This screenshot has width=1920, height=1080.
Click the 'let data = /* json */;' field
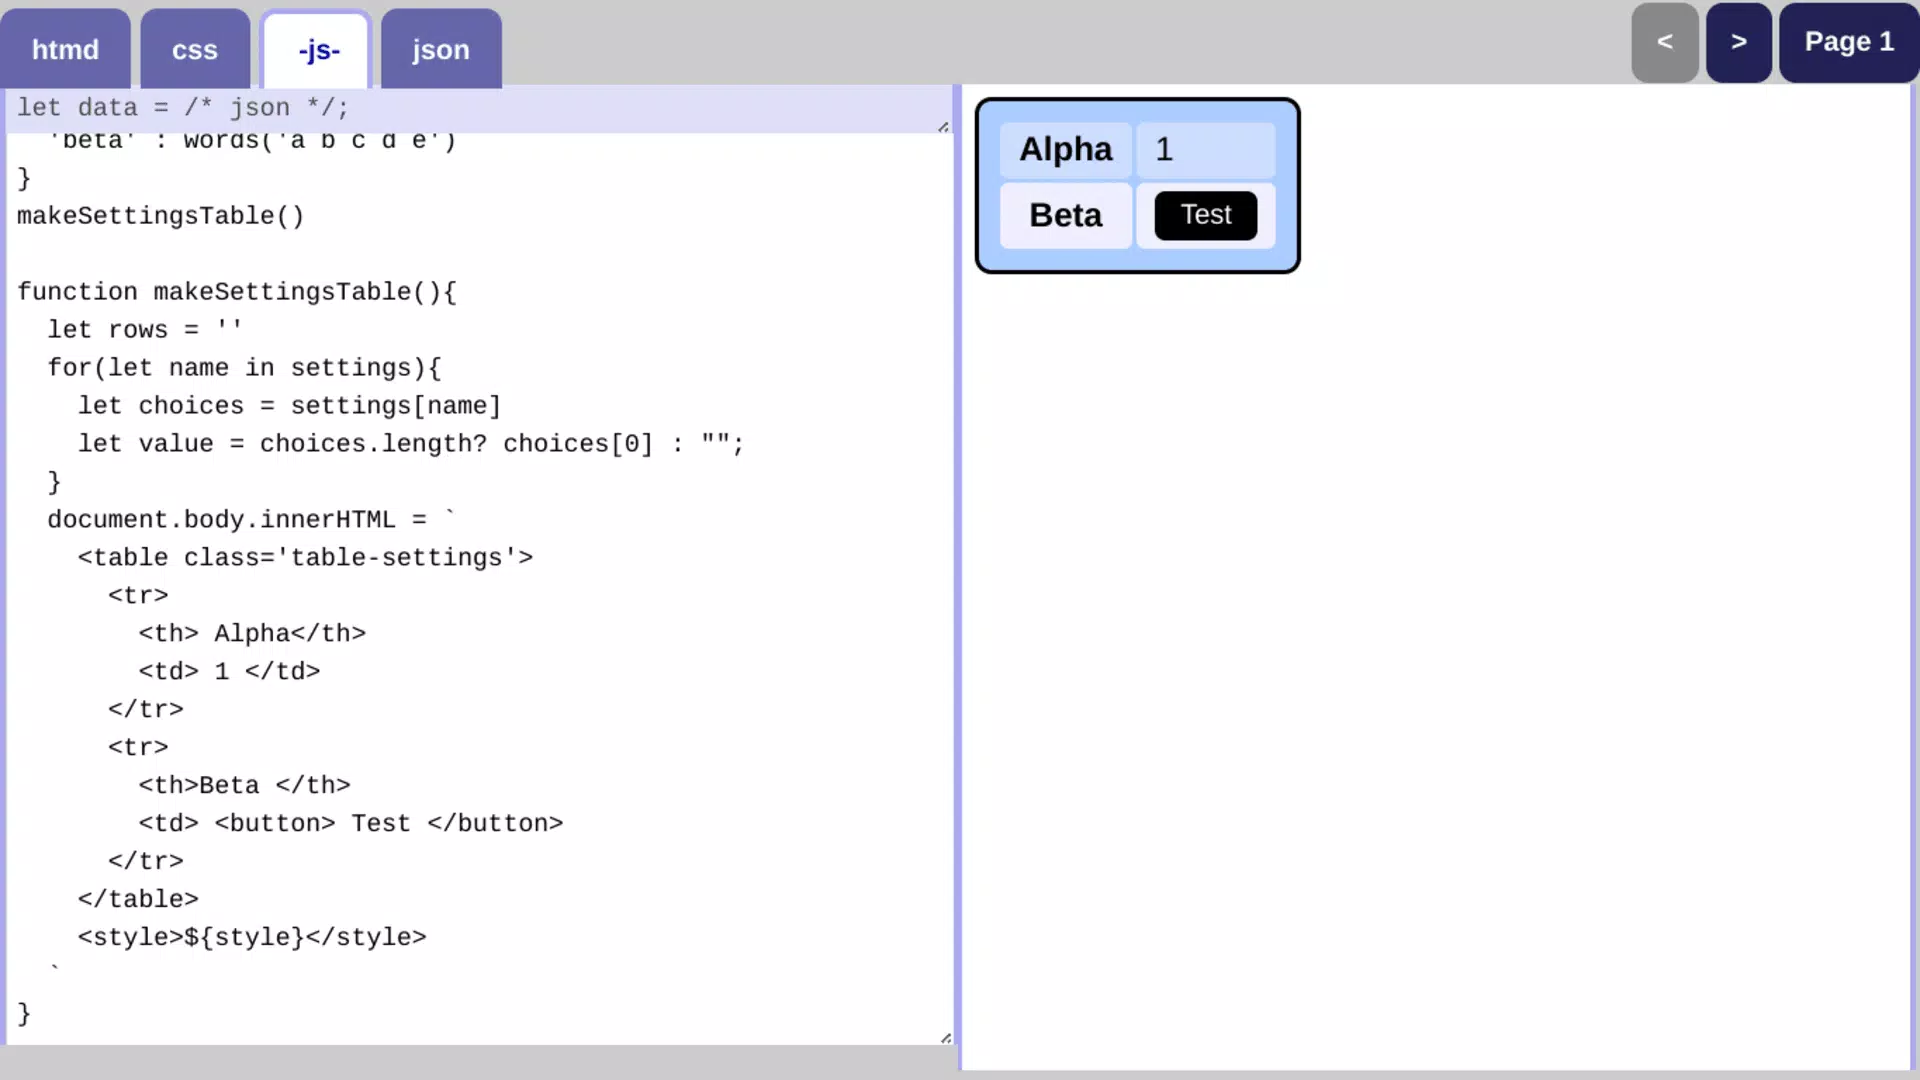(478, 108)
